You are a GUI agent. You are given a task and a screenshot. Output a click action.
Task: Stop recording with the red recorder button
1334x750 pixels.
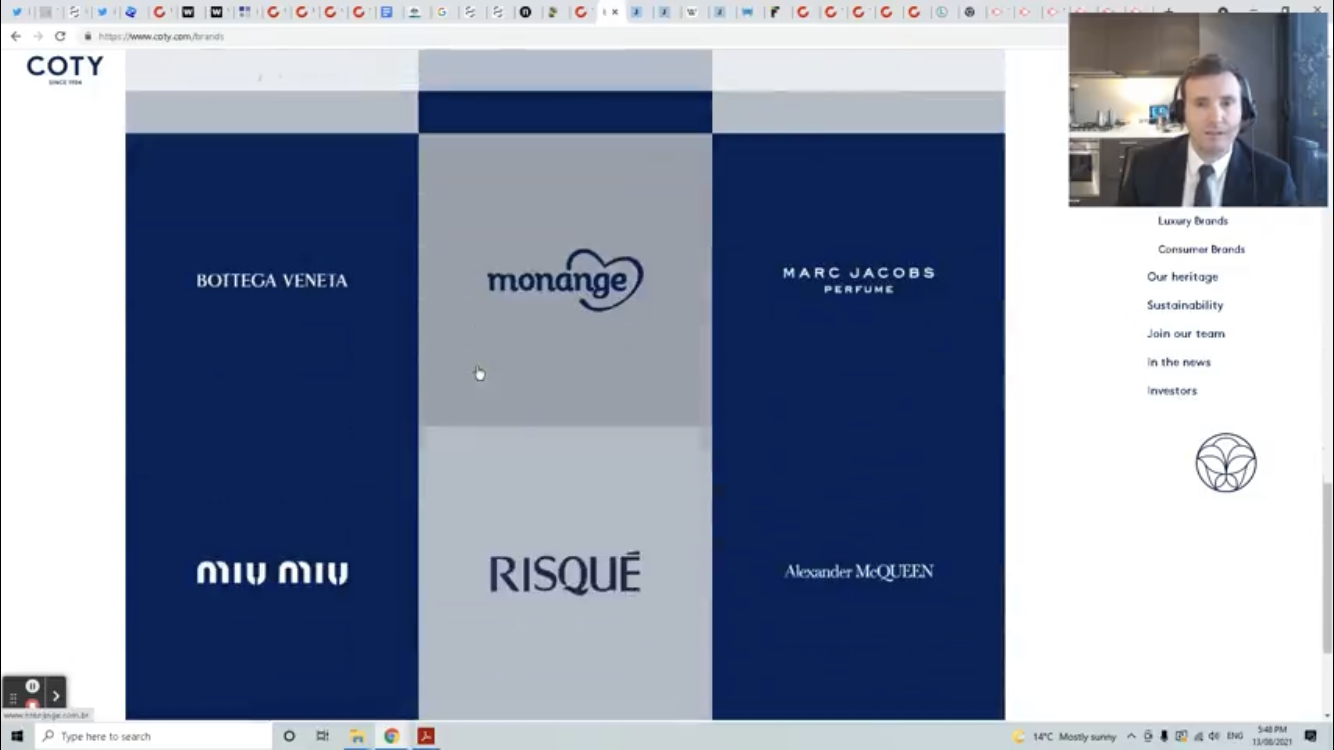click(32, 704)
